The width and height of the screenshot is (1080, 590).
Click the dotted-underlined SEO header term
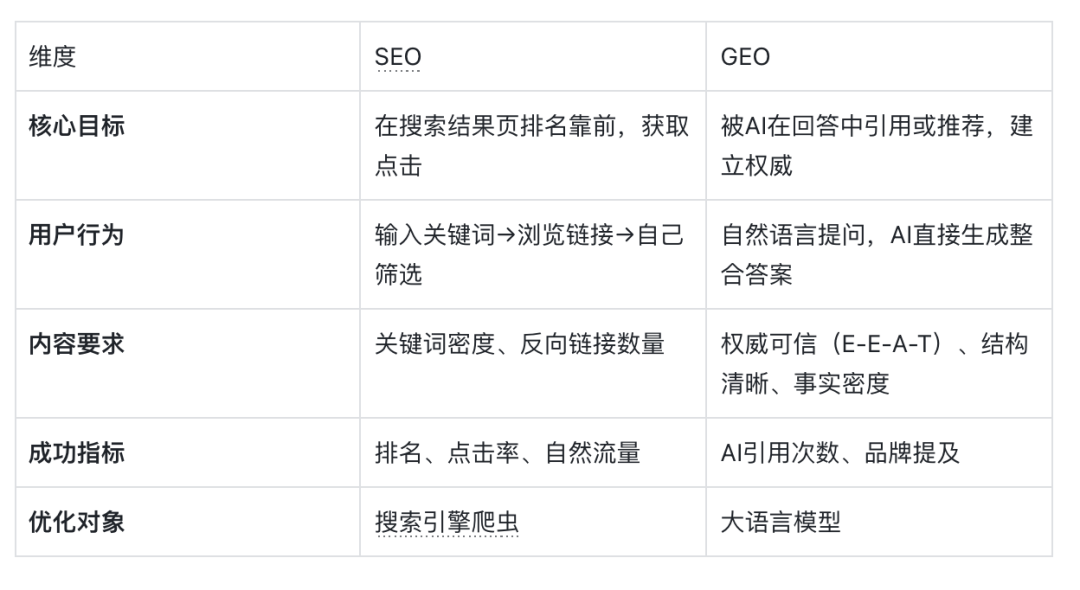[x=397, y=56]
